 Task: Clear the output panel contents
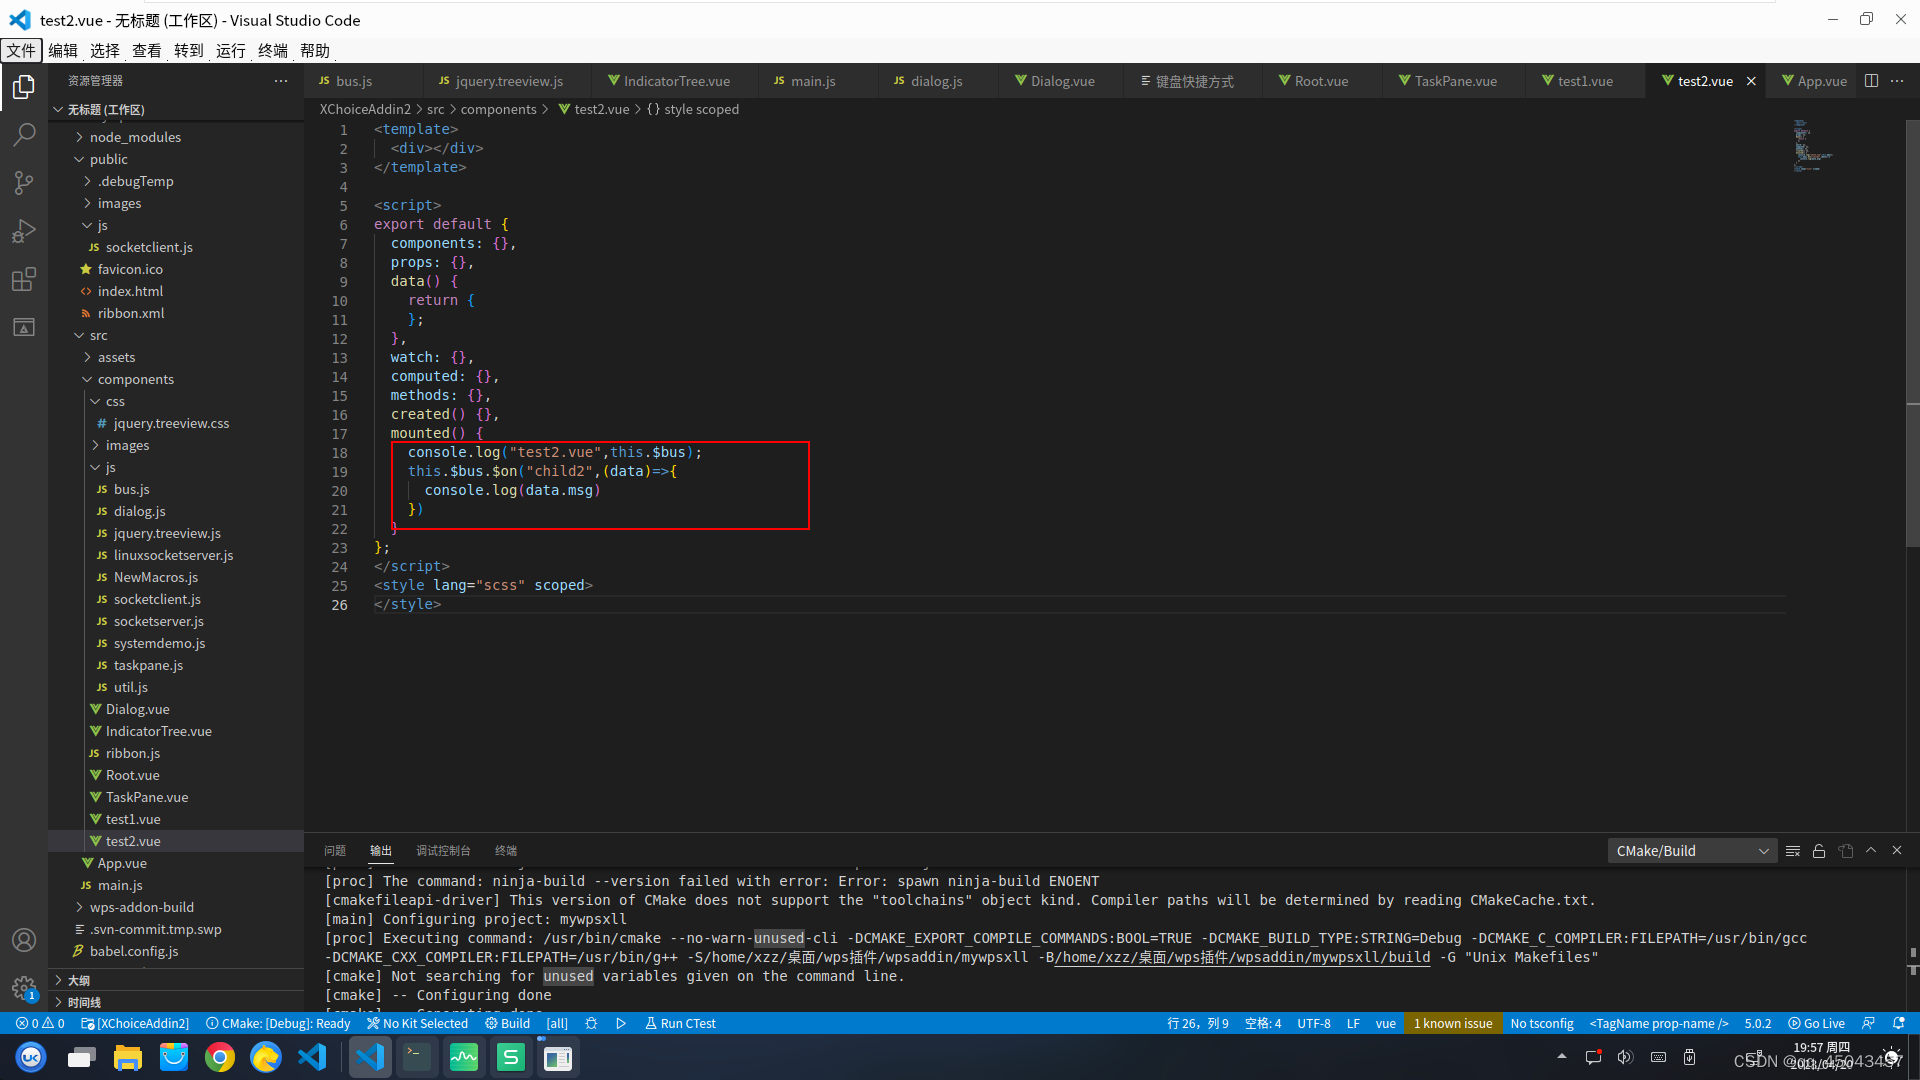(x=1793, y=851)
